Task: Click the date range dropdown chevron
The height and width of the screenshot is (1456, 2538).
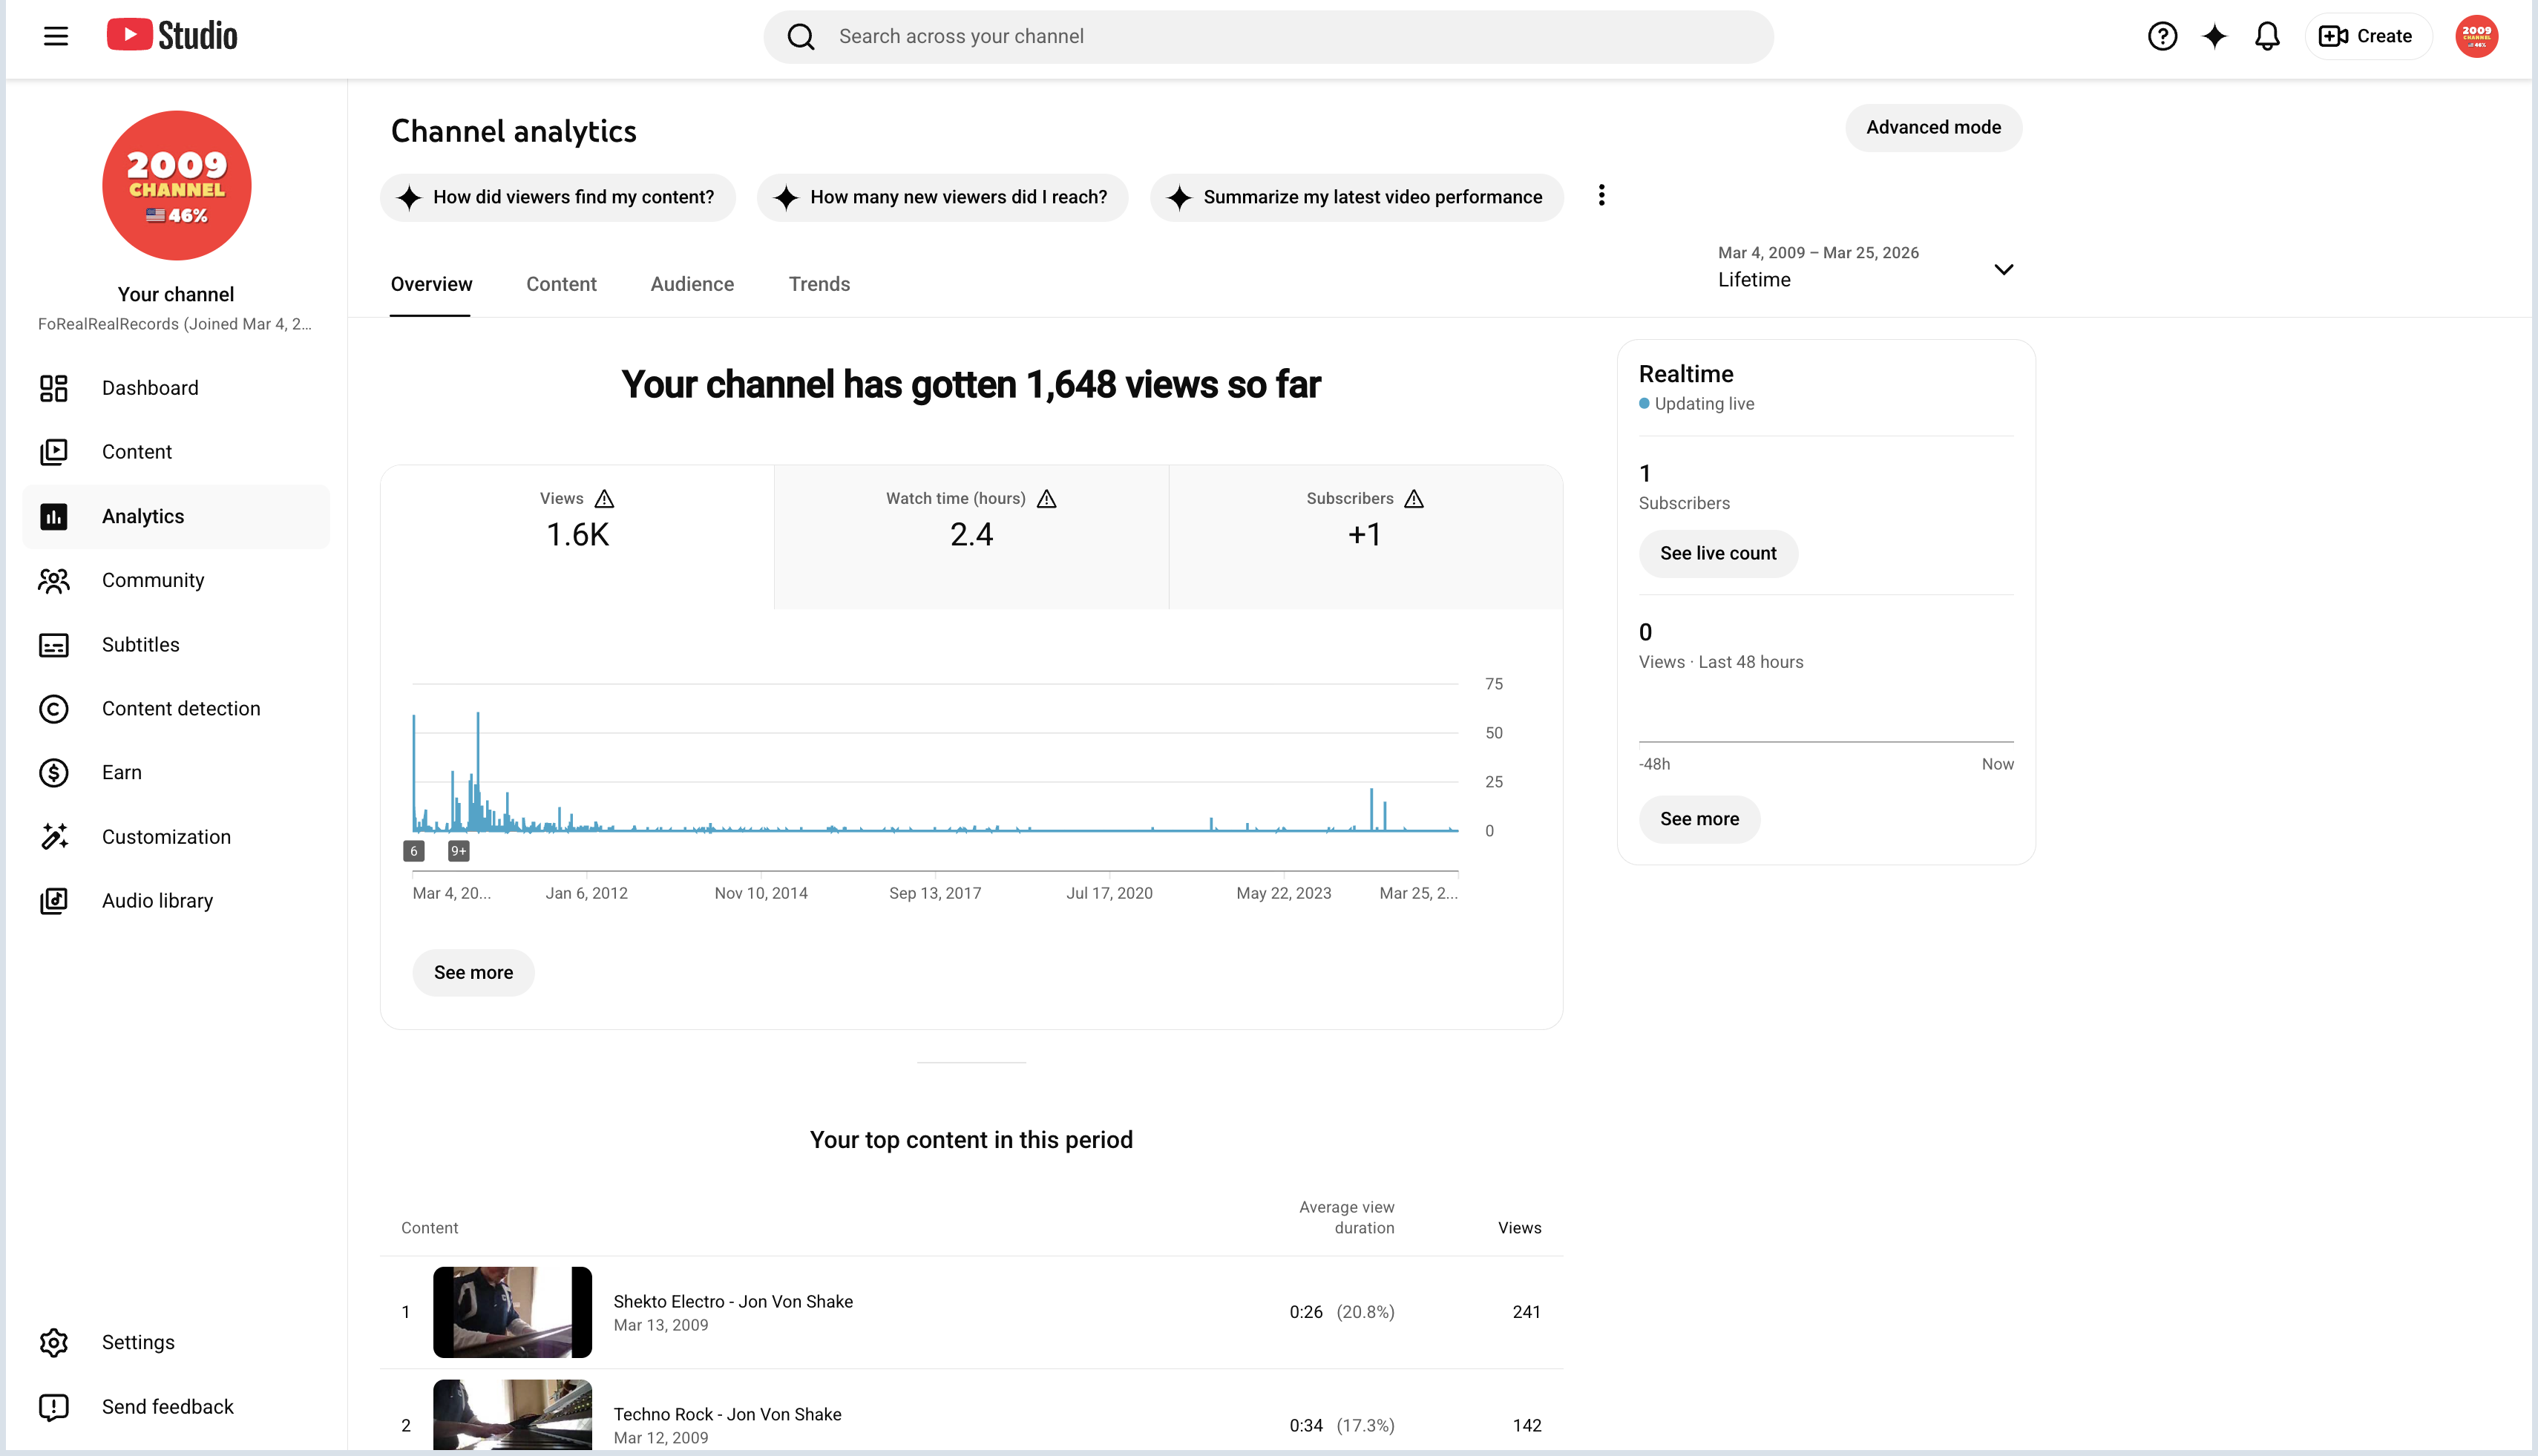Action: [x=2003, y=270]
